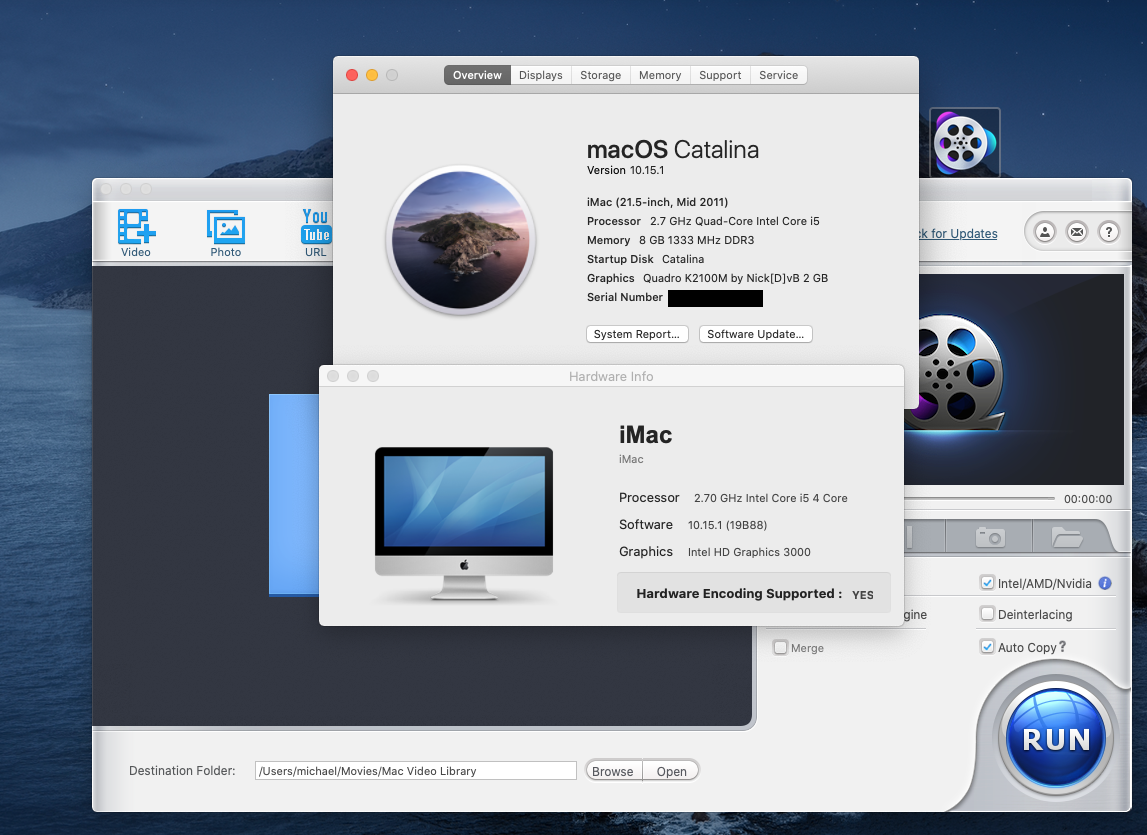This screenshot has width=1147, height=835.
Task: Minimize the About This Mac window
Action: point(372,75)
